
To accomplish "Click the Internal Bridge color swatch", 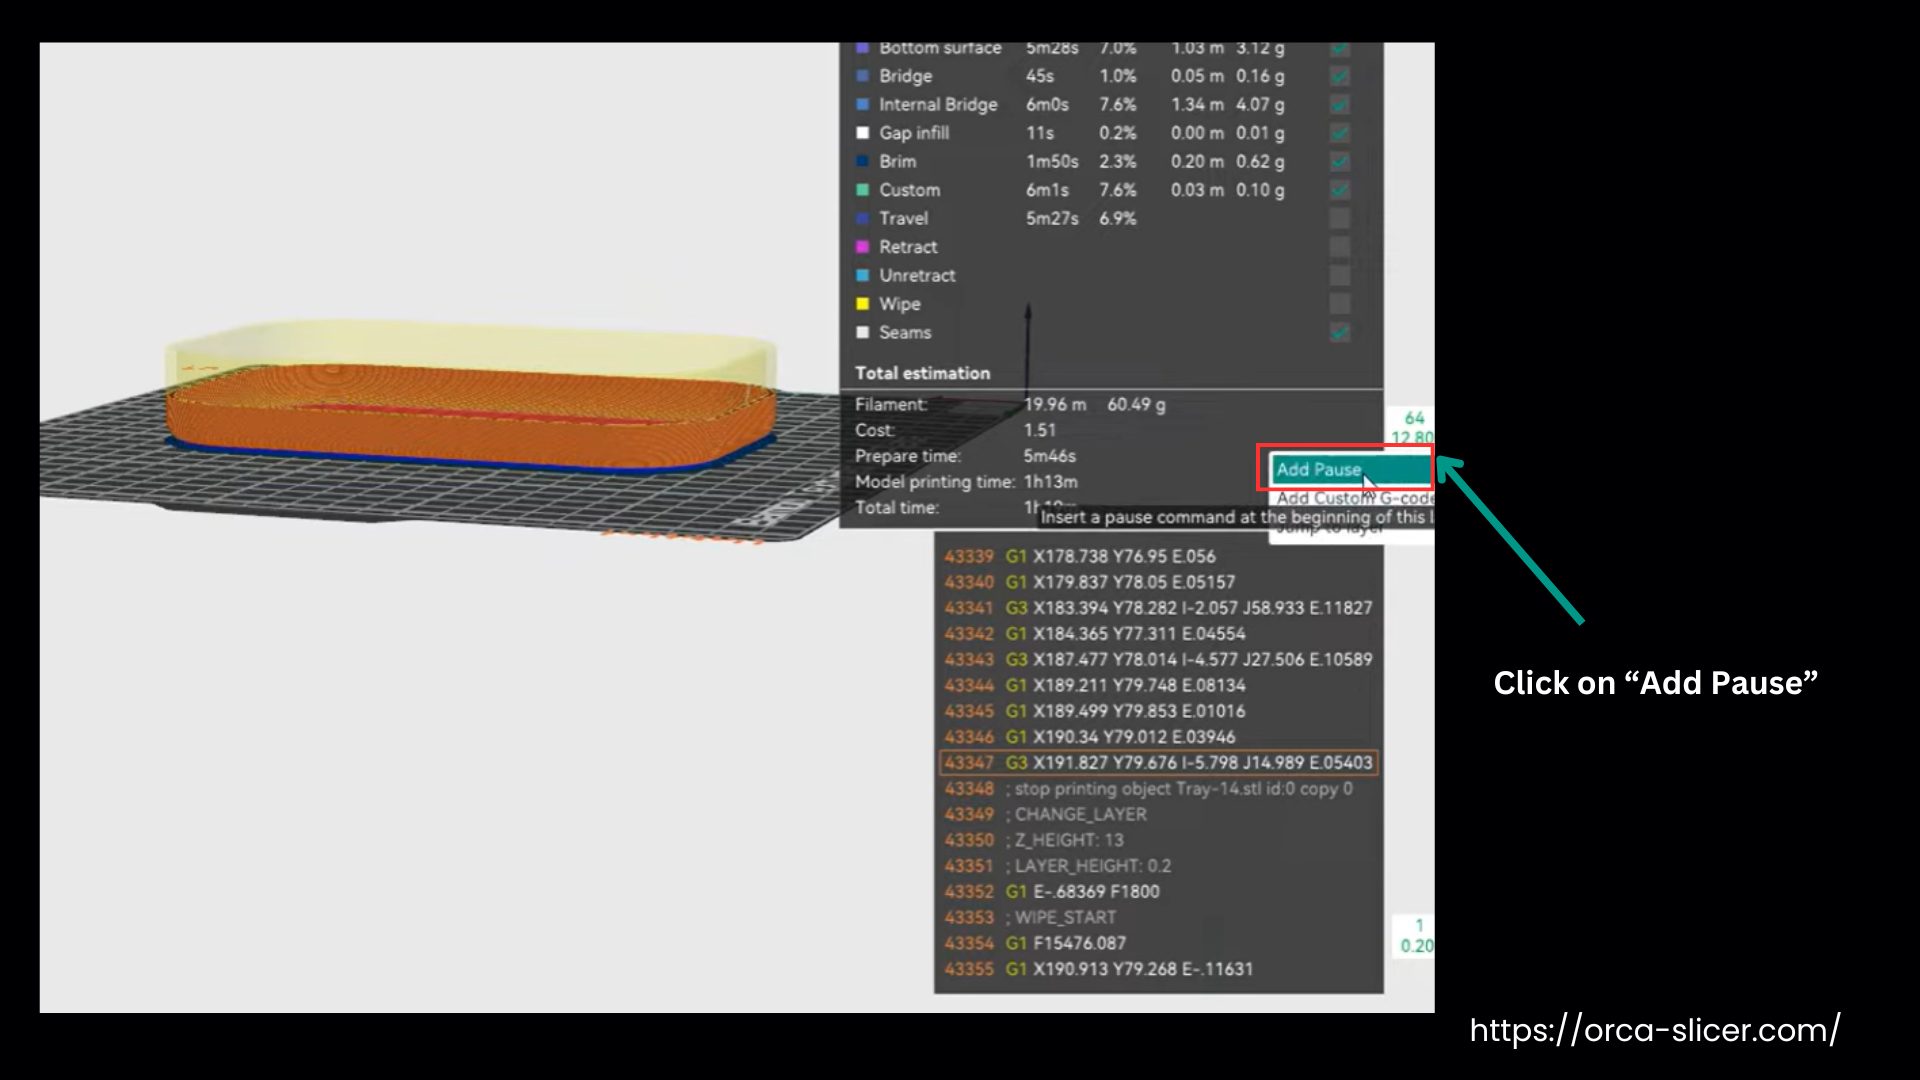I will tap(862, 104).
